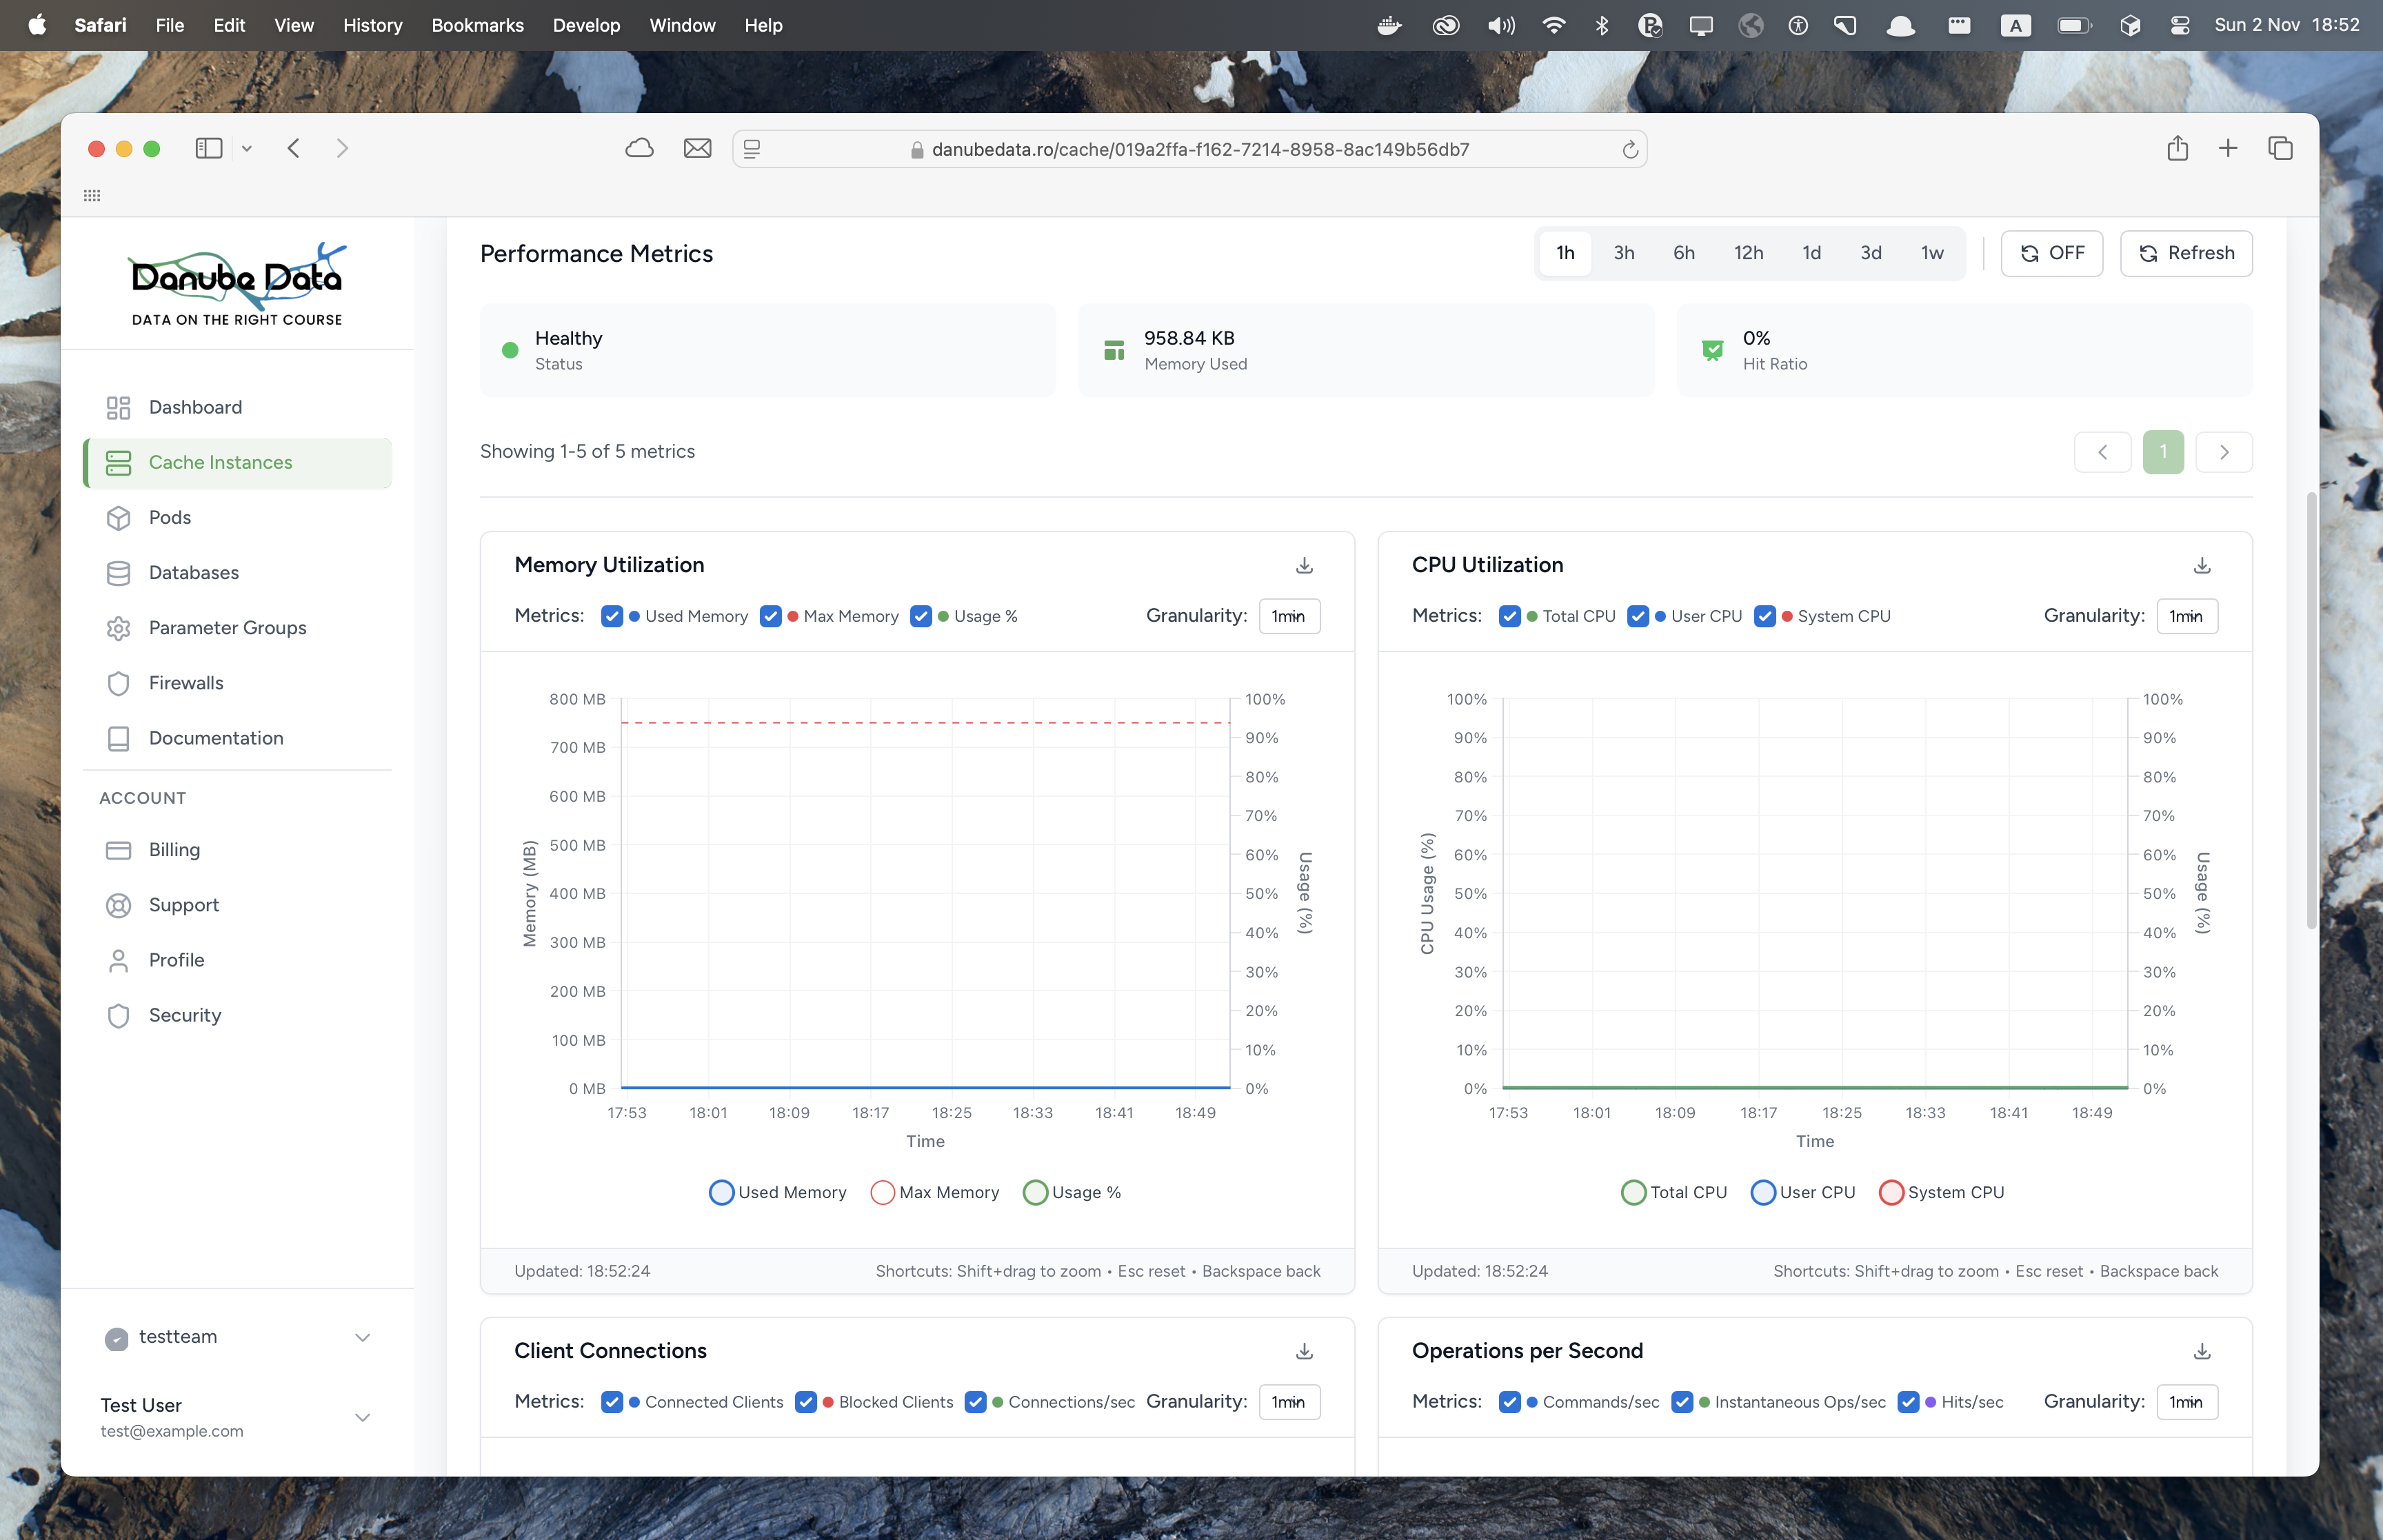Image resolution: width=2383 pixels, height=1540 pixels.
Task: Toggle the auto-refresh OFF button
Action: 2051,253
